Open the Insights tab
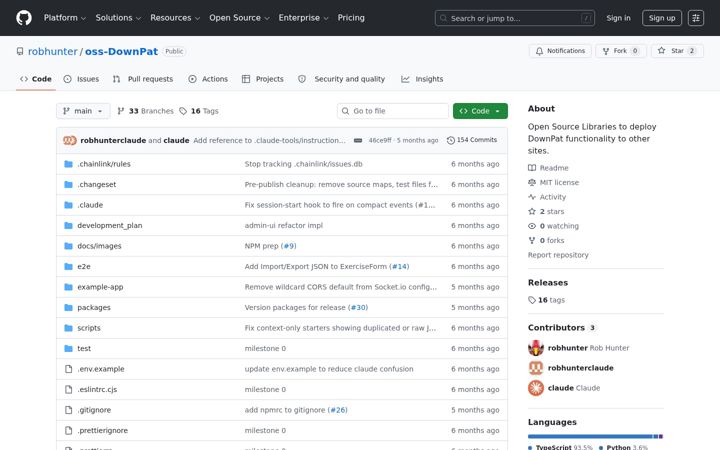 coord(422,79)
